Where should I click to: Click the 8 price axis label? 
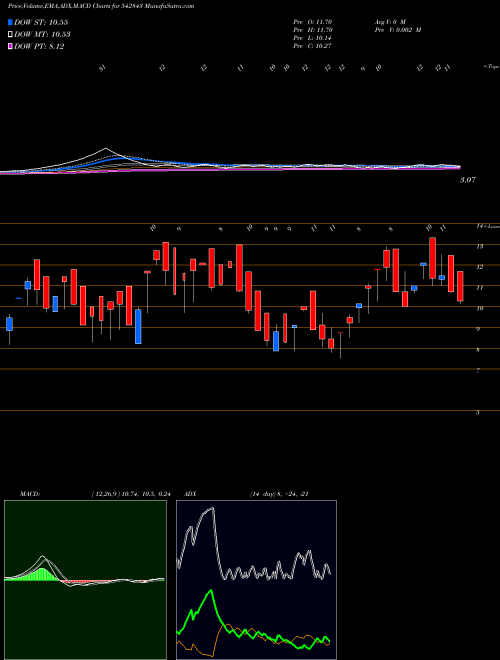478,349
